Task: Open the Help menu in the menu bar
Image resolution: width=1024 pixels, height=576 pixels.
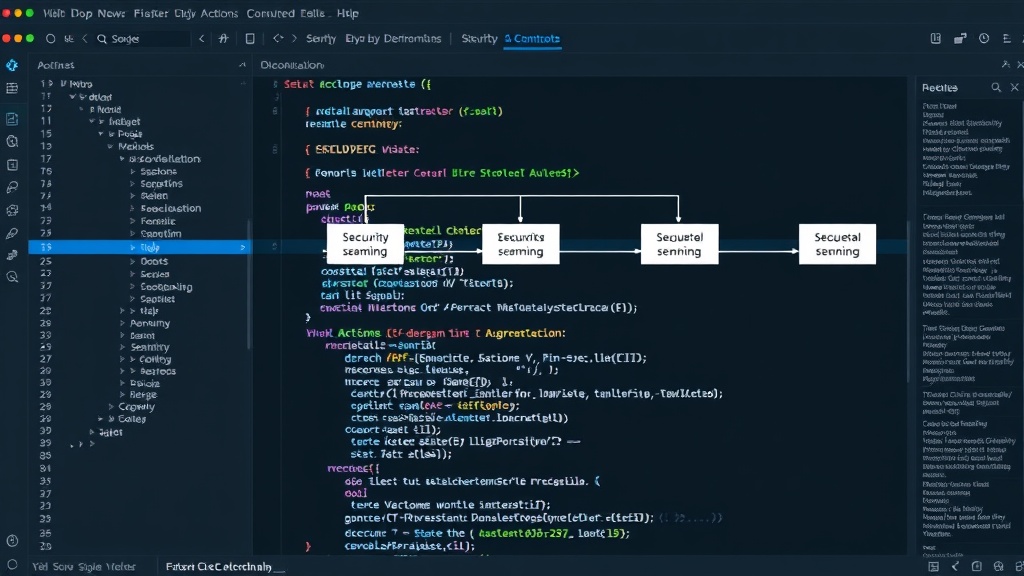Action: click(347, 13)
